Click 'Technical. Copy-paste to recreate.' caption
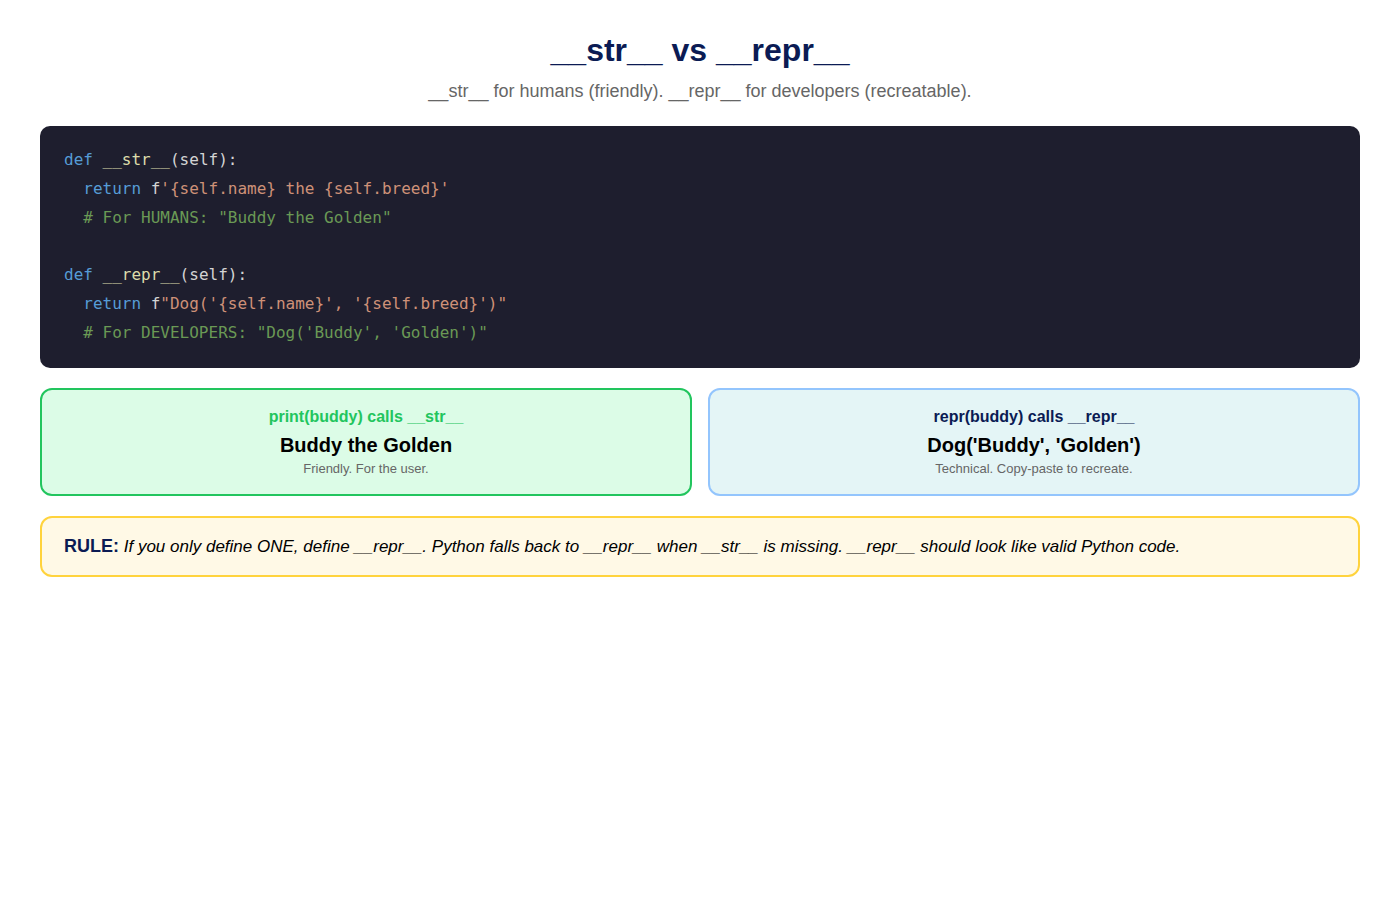1400x900 pixels. pos(1034,469)
